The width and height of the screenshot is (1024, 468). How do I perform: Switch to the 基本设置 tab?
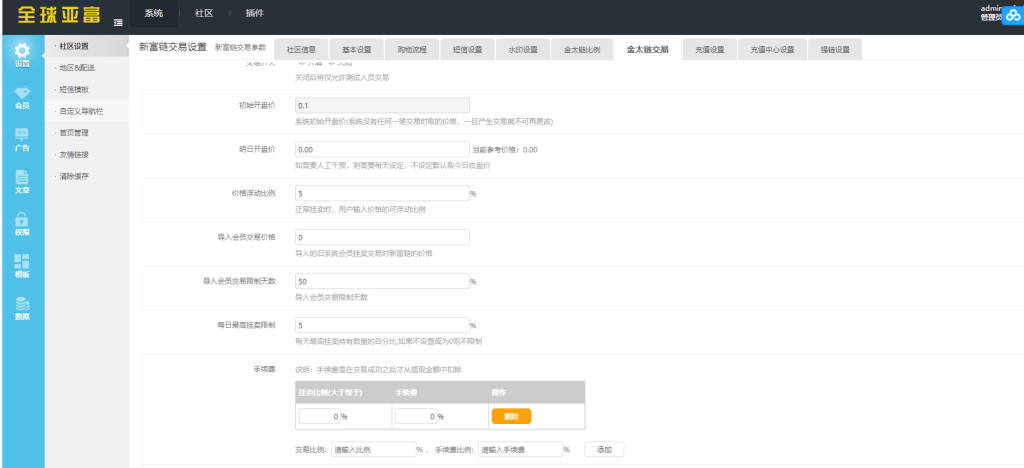[357, 50]
